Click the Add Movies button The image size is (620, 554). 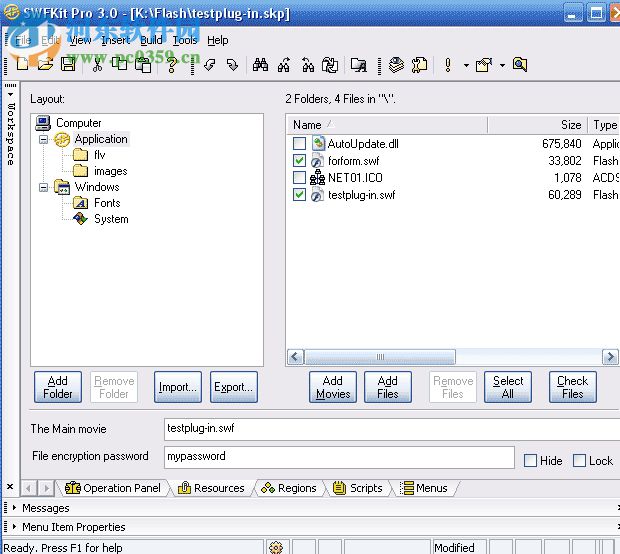tap(333, 387)
